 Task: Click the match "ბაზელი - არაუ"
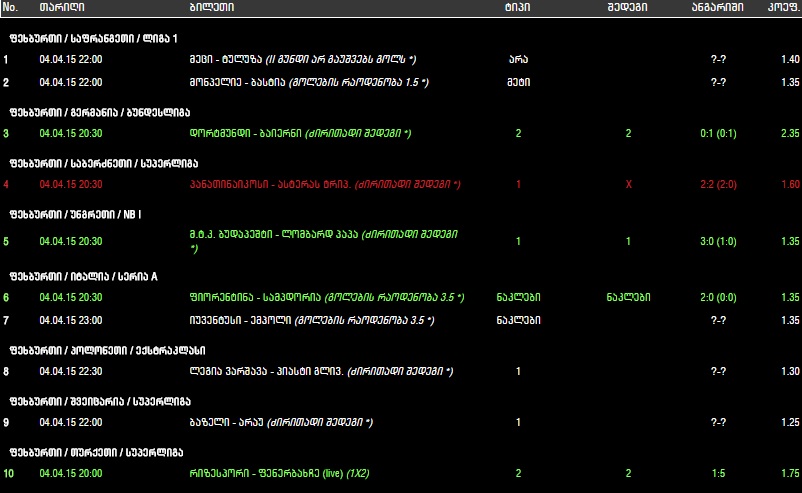(227, 422)
